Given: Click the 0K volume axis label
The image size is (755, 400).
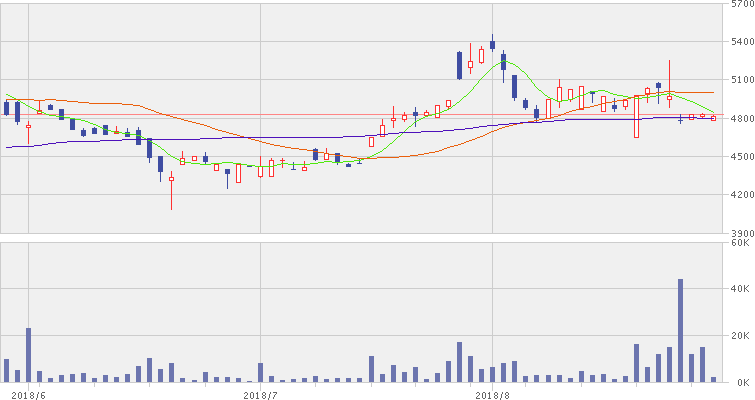Looking at the screenshot, I should (x=741, y=382).
